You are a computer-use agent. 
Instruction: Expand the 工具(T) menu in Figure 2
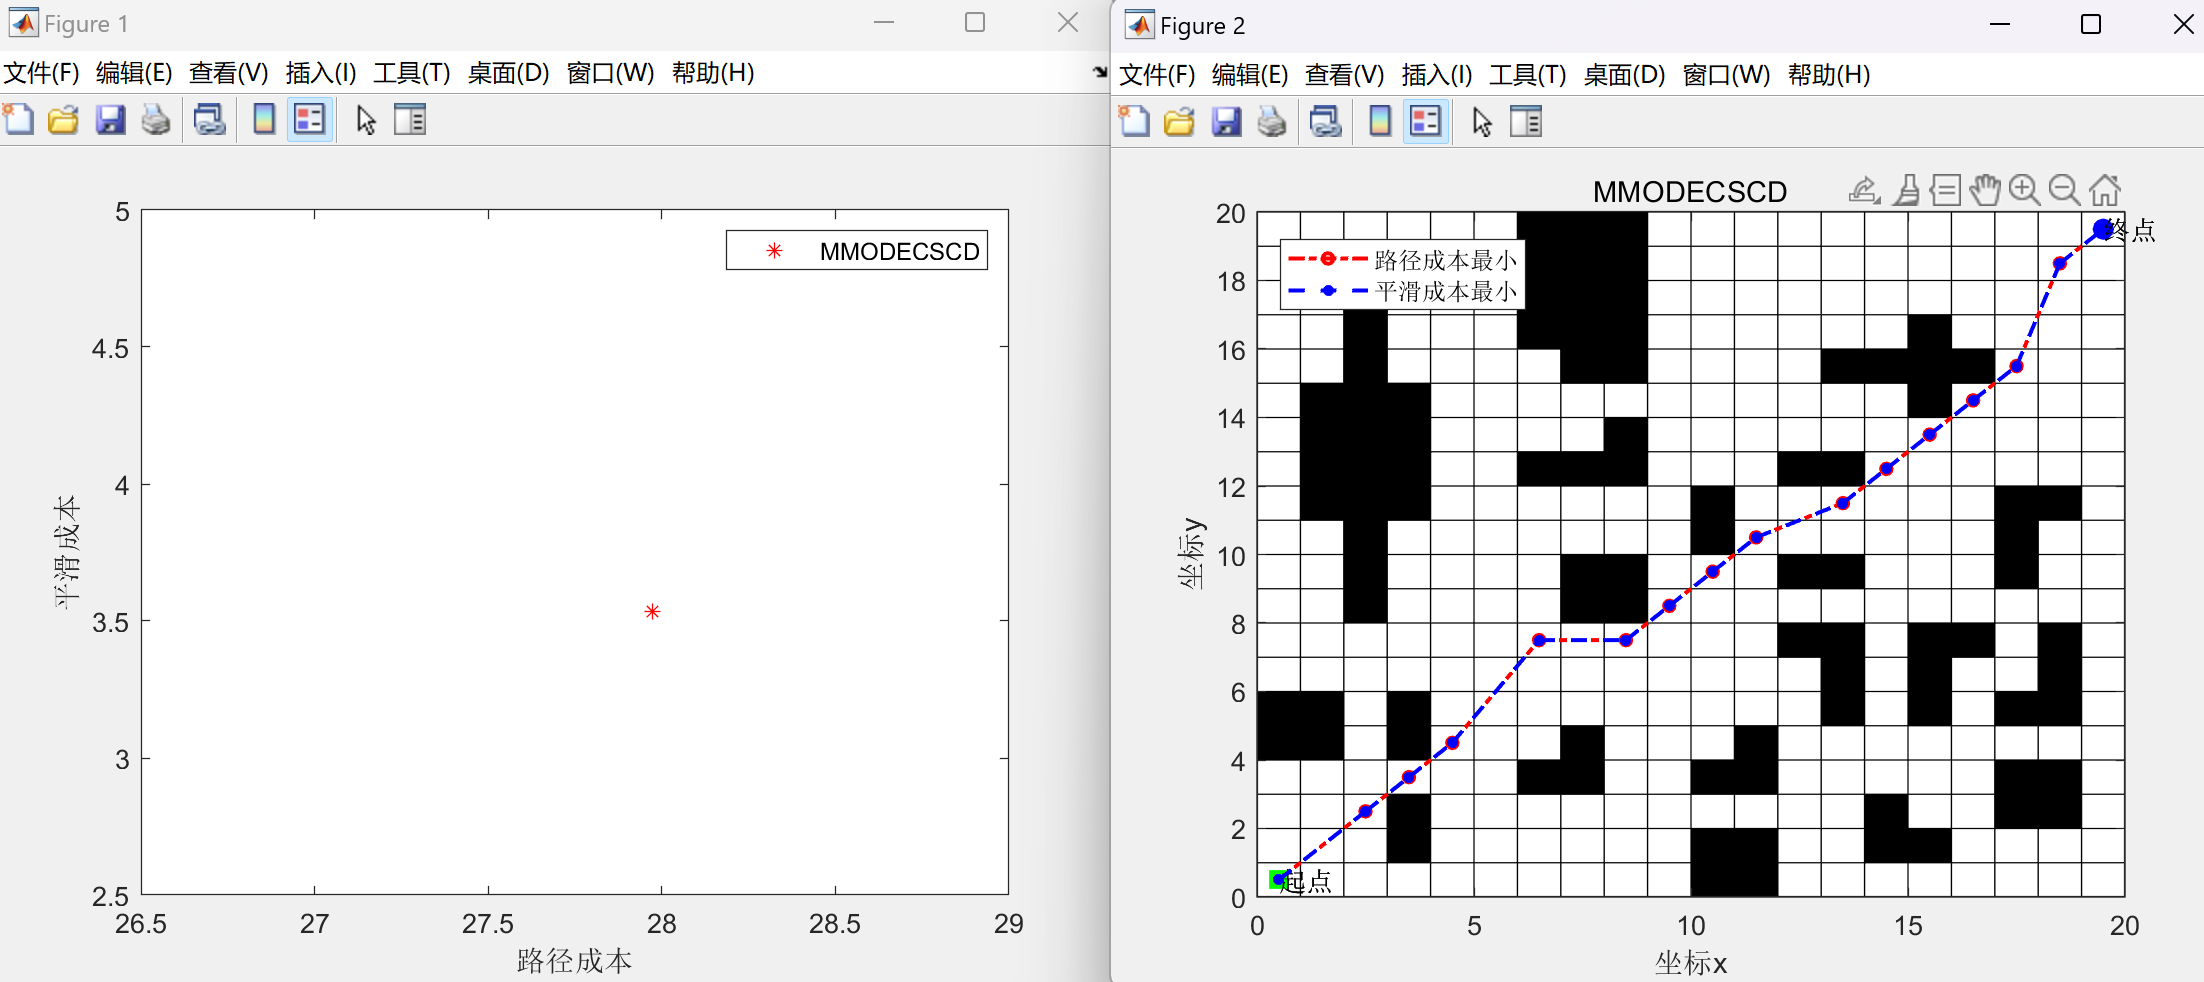[x=1527, y=75]
